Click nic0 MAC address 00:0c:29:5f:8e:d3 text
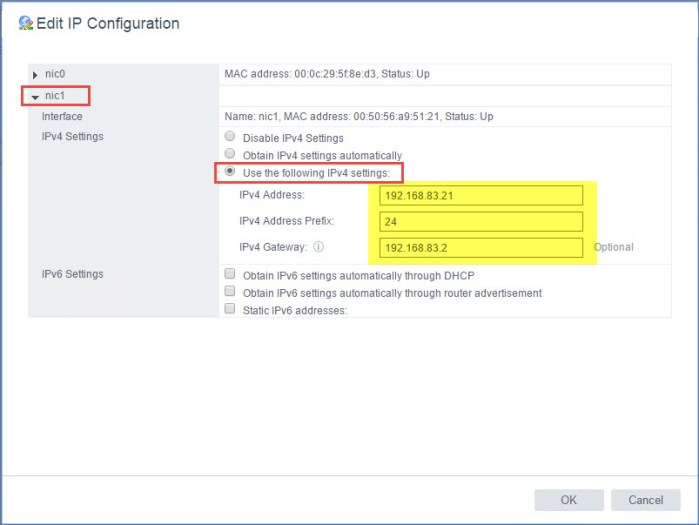 (x=300, y=74)
